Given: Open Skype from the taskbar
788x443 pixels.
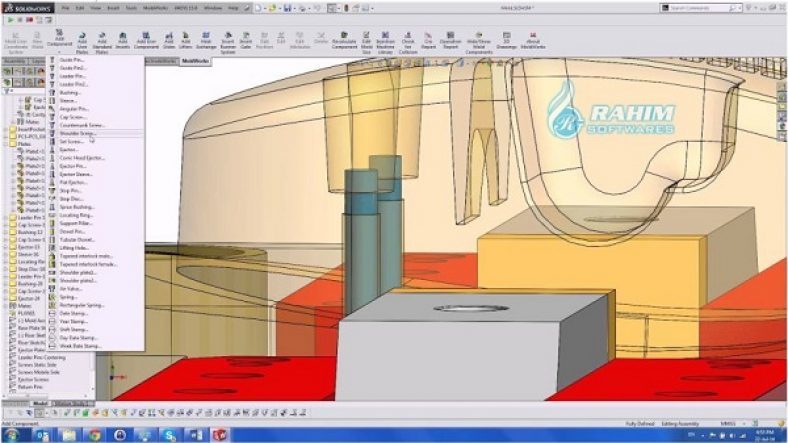Looking at the screenshot, I should [x=170, y=435].
